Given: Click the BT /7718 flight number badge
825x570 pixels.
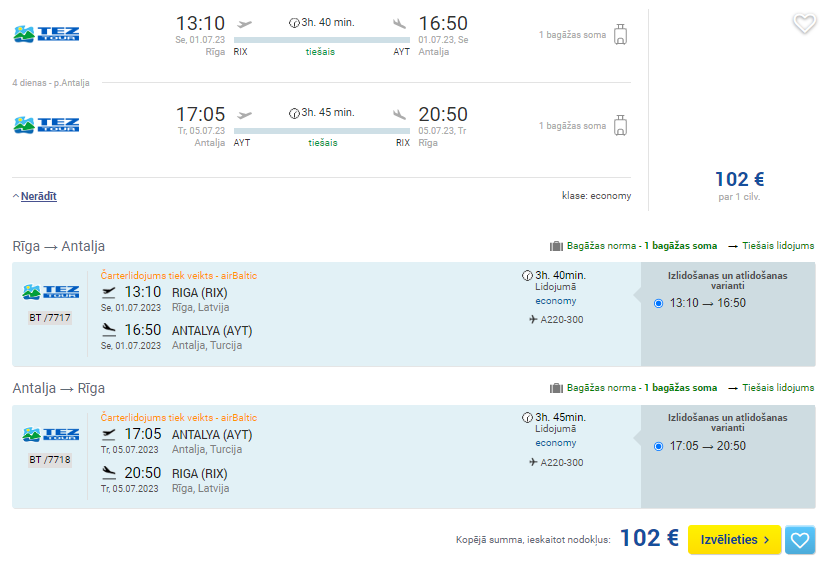Looking at the screenshot, I should pos(49,460).
